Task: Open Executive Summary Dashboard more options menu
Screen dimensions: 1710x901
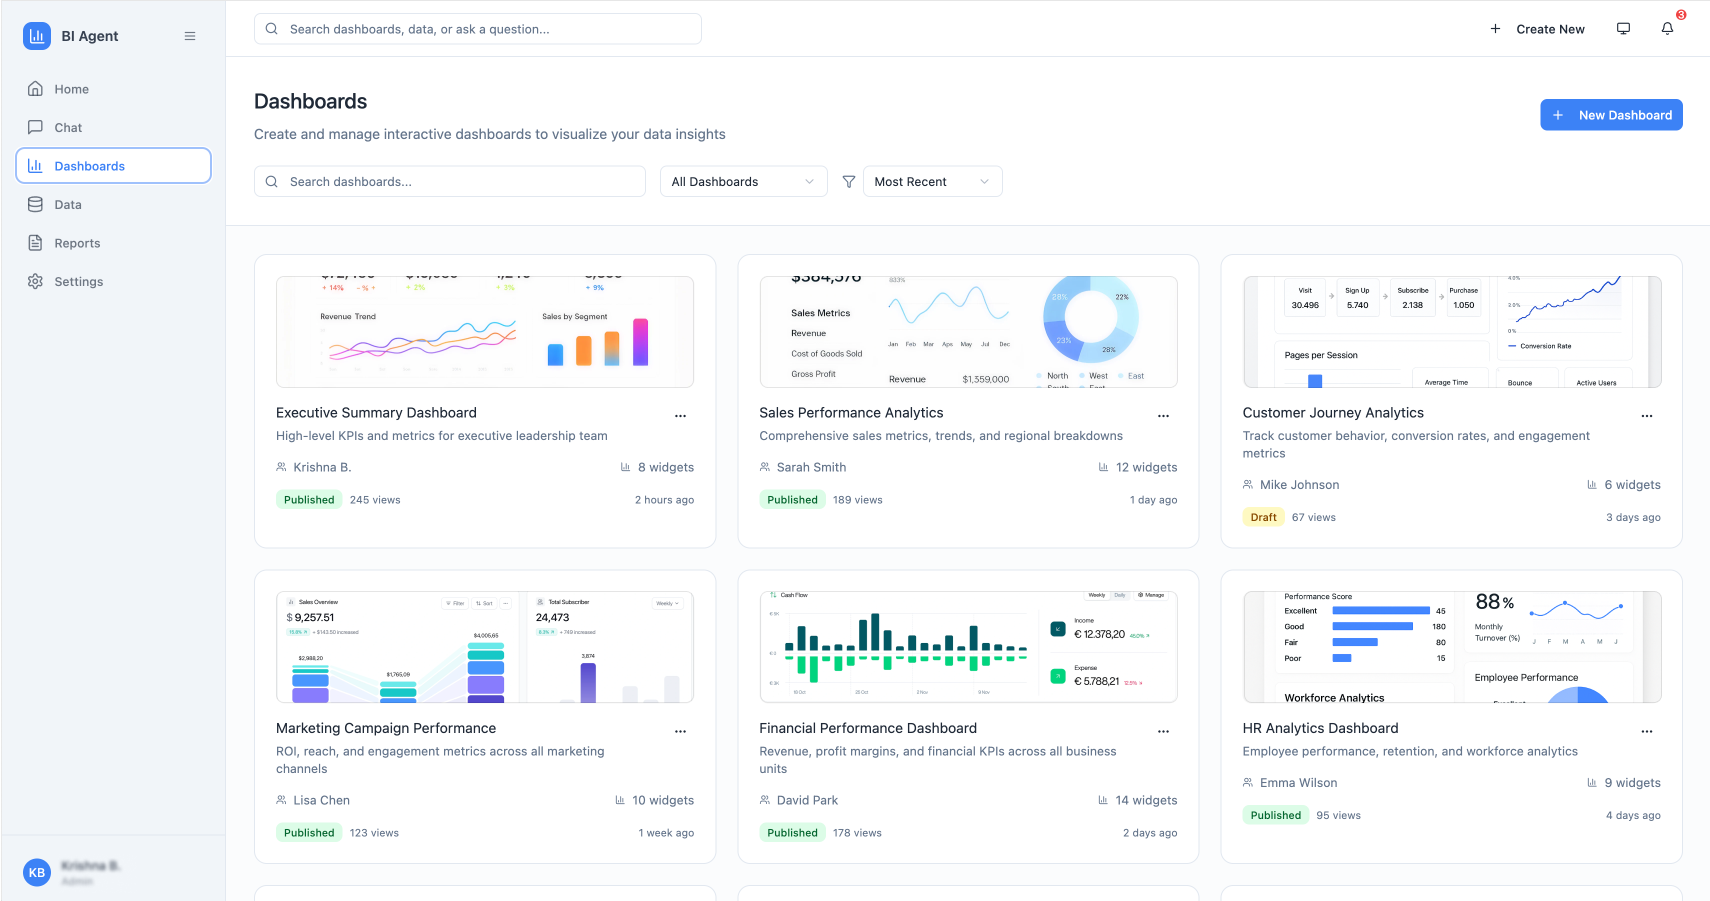Action: coord(680,415)
